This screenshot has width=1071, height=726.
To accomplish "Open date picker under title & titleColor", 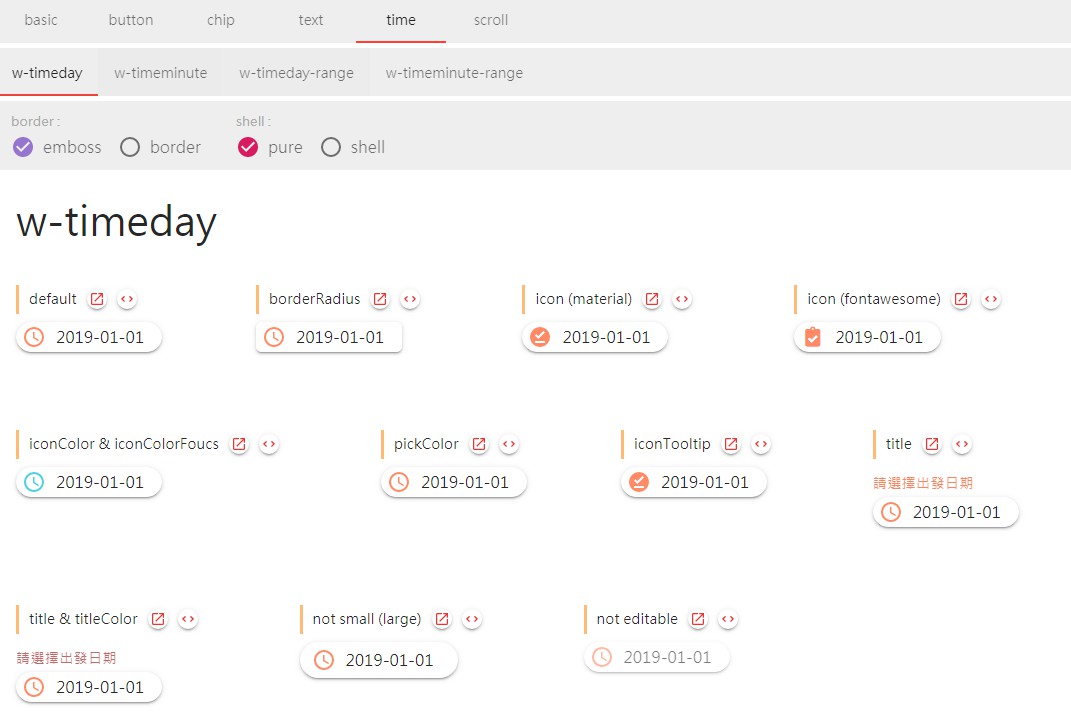I will coord(89,687).
